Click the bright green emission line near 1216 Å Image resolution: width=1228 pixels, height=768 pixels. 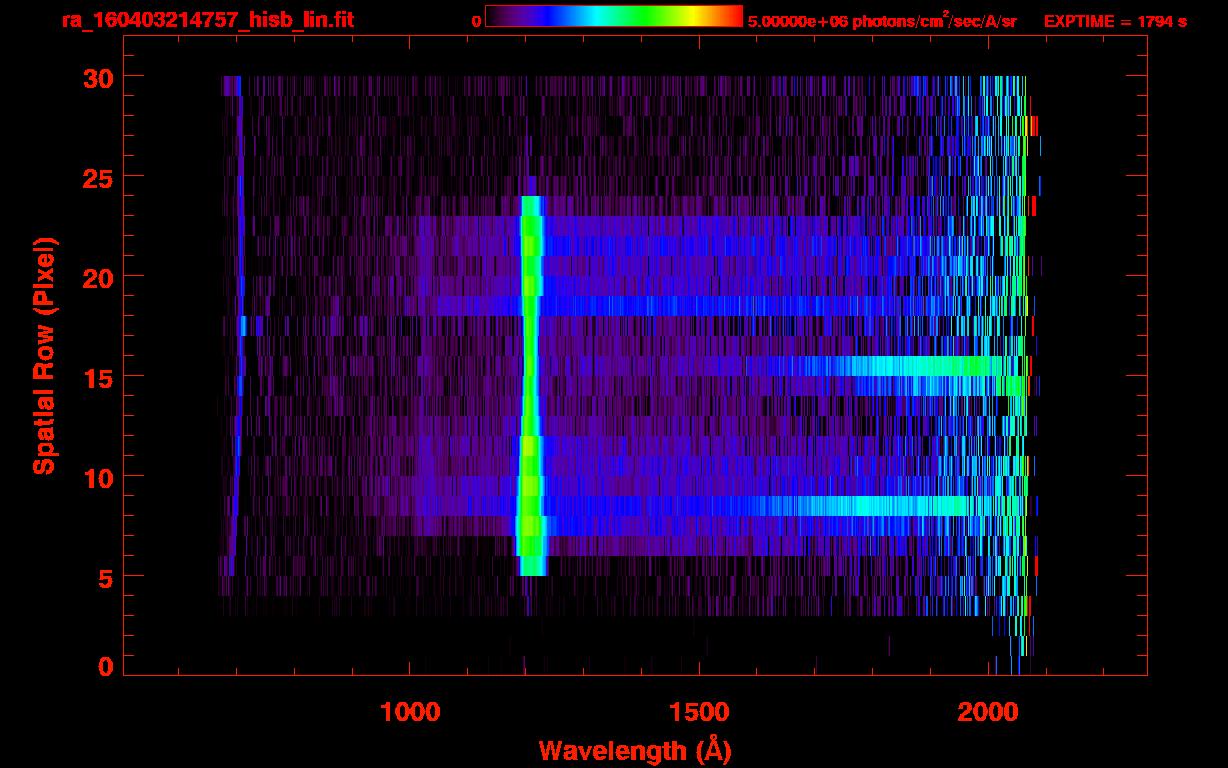530,386
